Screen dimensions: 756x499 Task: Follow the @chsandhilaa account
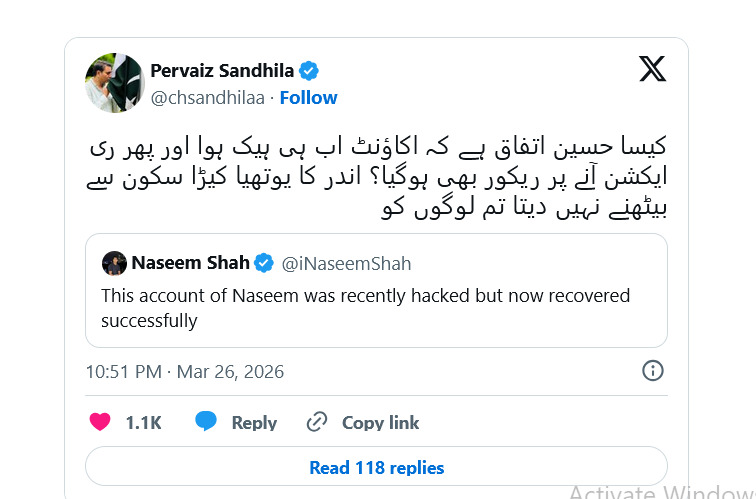(x=308, y=97)
